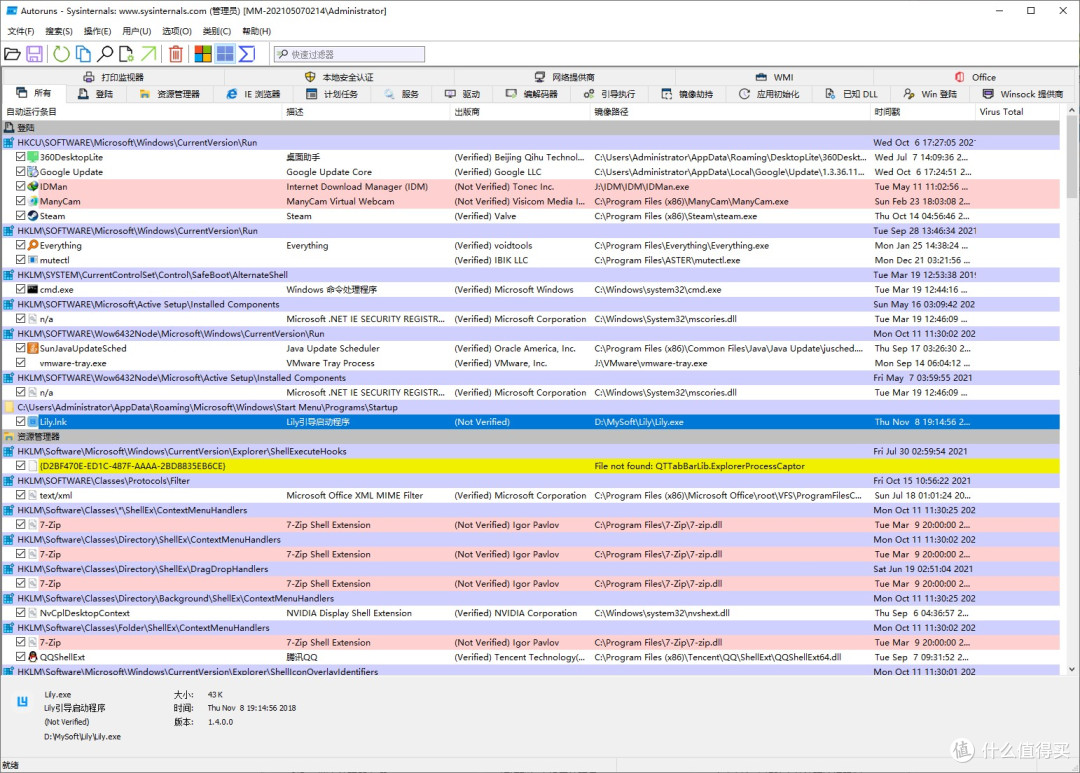Image resolution: width=1080 pixels, height=773 pixels.
Task: Switch to the 已知 DLL tab
Action: pyautogui.click(x=851, y=94)
